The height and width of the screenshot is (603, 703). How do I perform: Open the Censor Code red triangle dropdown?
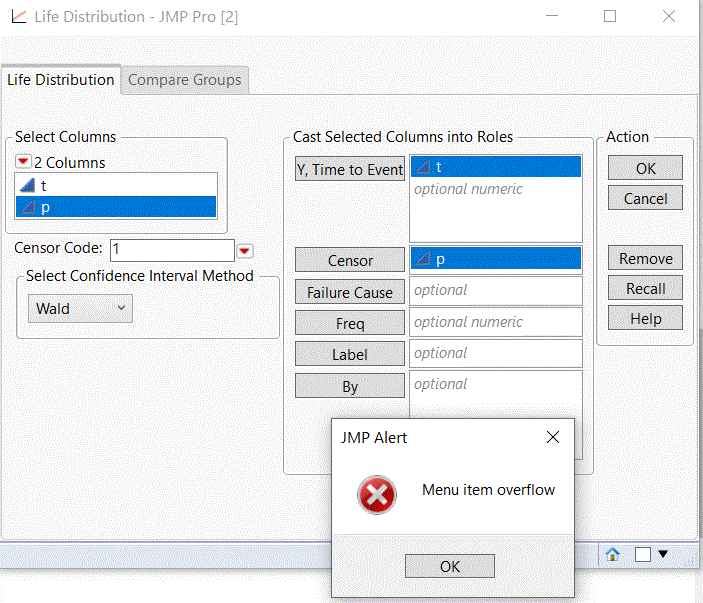click(x=245, y=251)
